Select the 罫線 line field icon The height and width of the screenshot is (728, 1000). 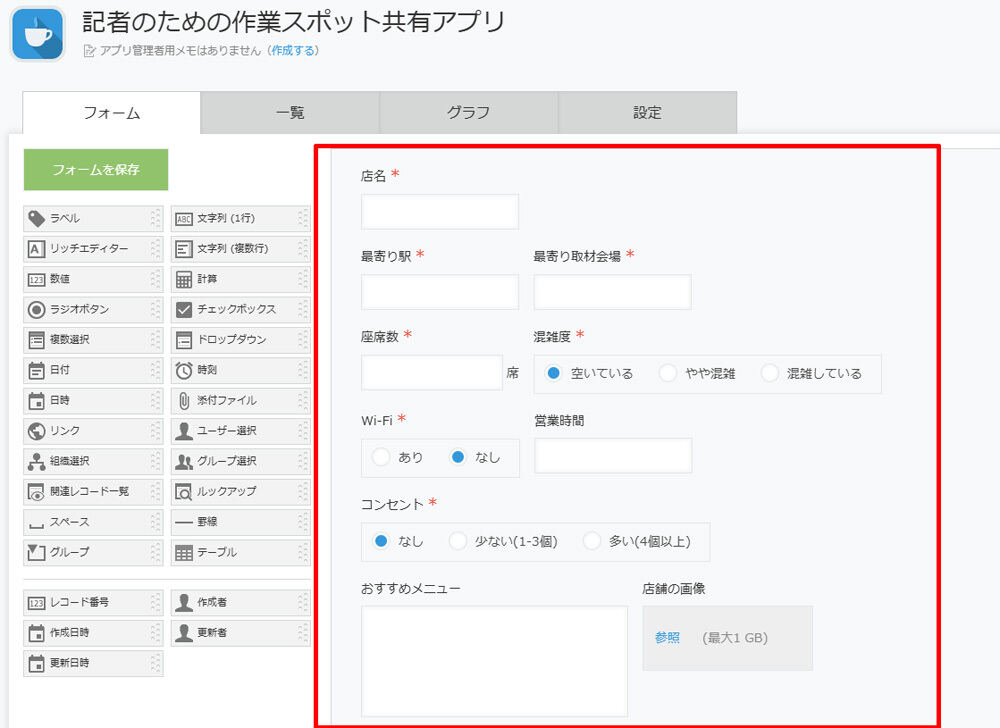tap(184, 522)
